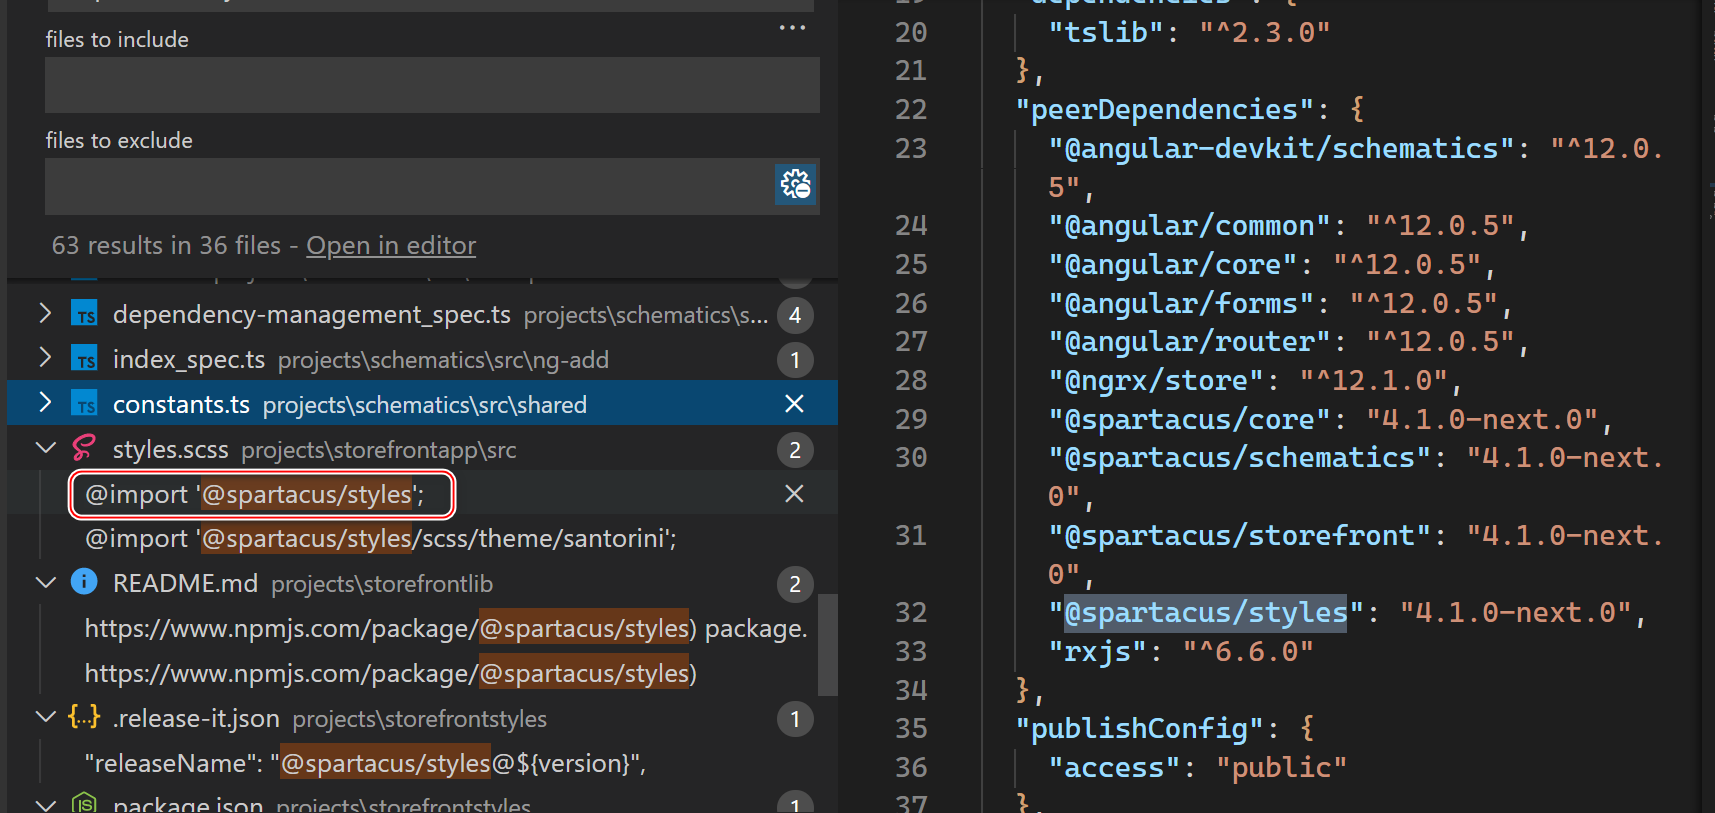The height and width of the screenshot is (813, 1715).
Task: Open the santorini theme import match
Action: (381, 539)
